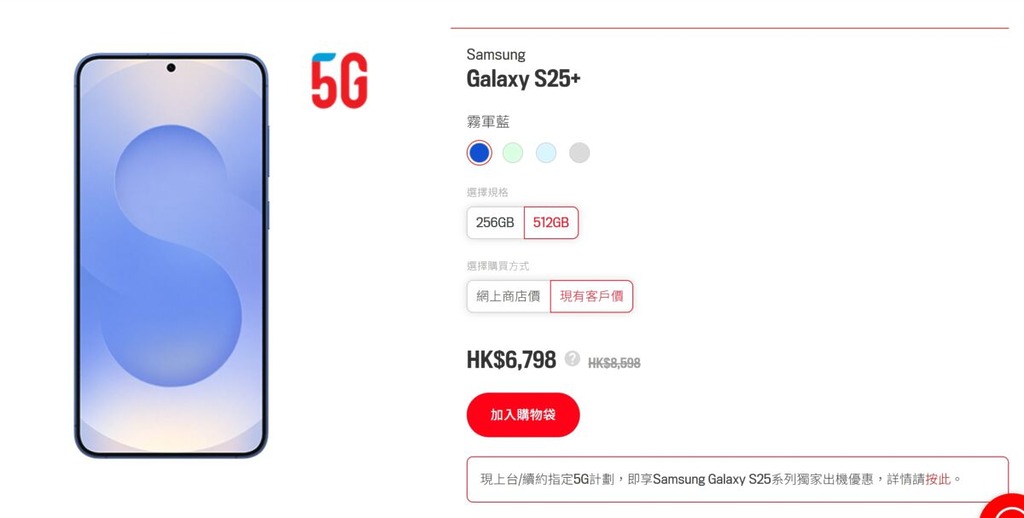
Task: Click the HK$6,798 current price
Action: point(511,360)
